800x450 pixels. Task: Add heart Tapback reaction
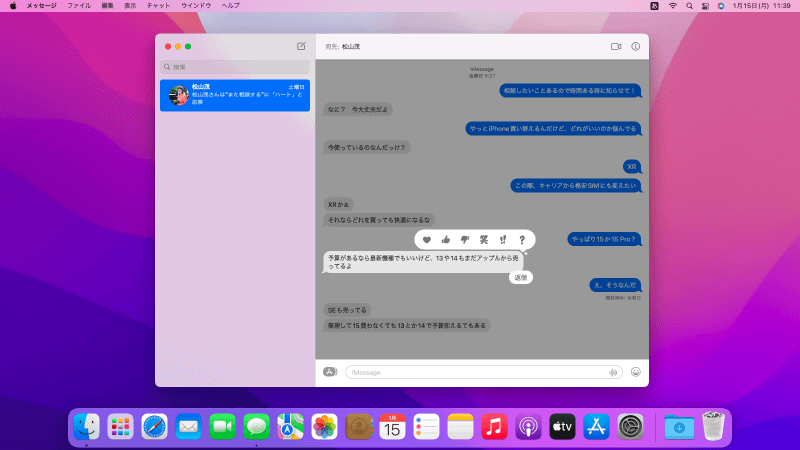(x=427, y=239)
